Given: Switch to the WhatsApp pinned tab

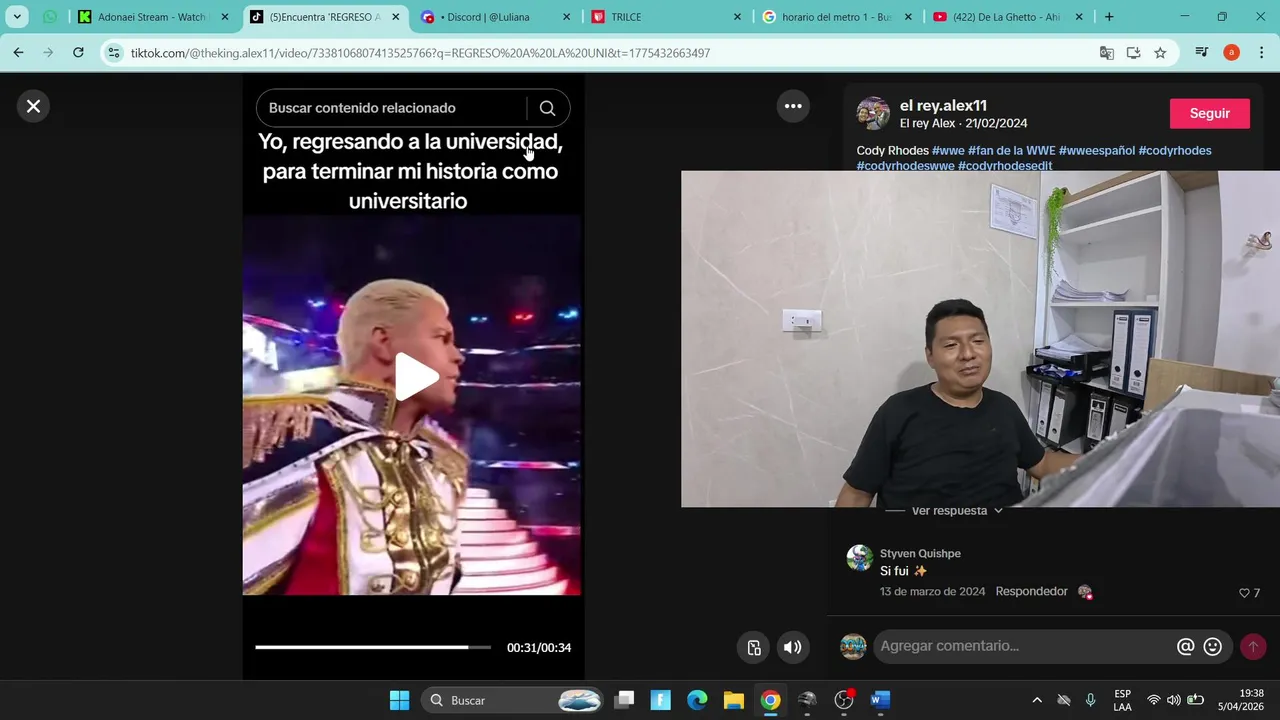Looking at the screenshot, I should pos(50,17).
